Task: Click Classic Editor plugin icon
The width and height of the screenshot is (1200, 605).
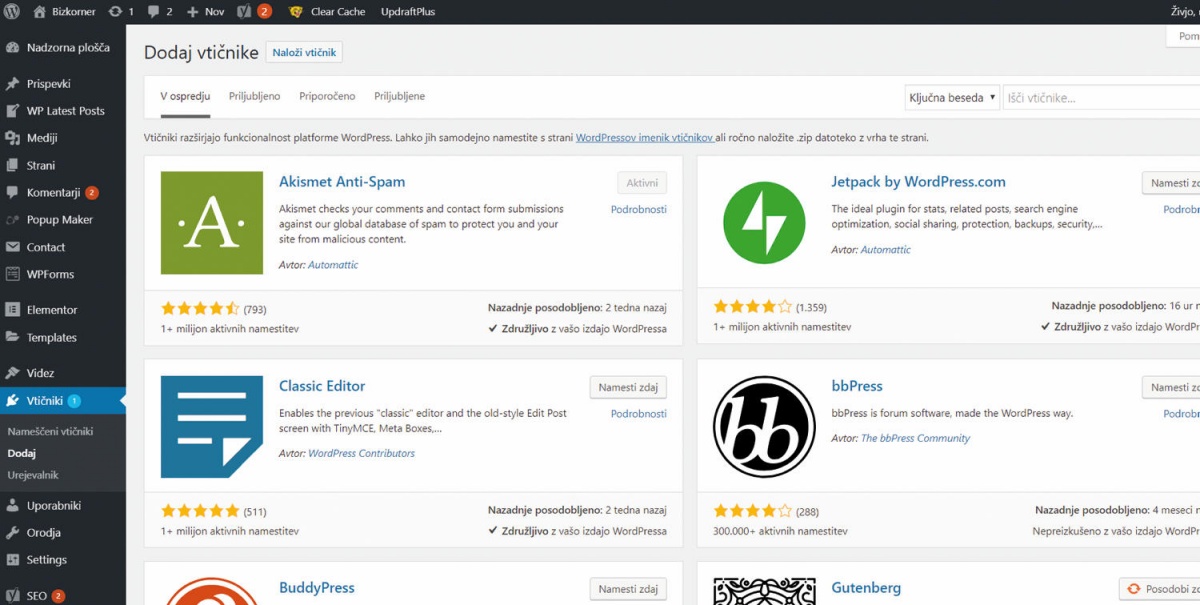Action: click(212, 427)
